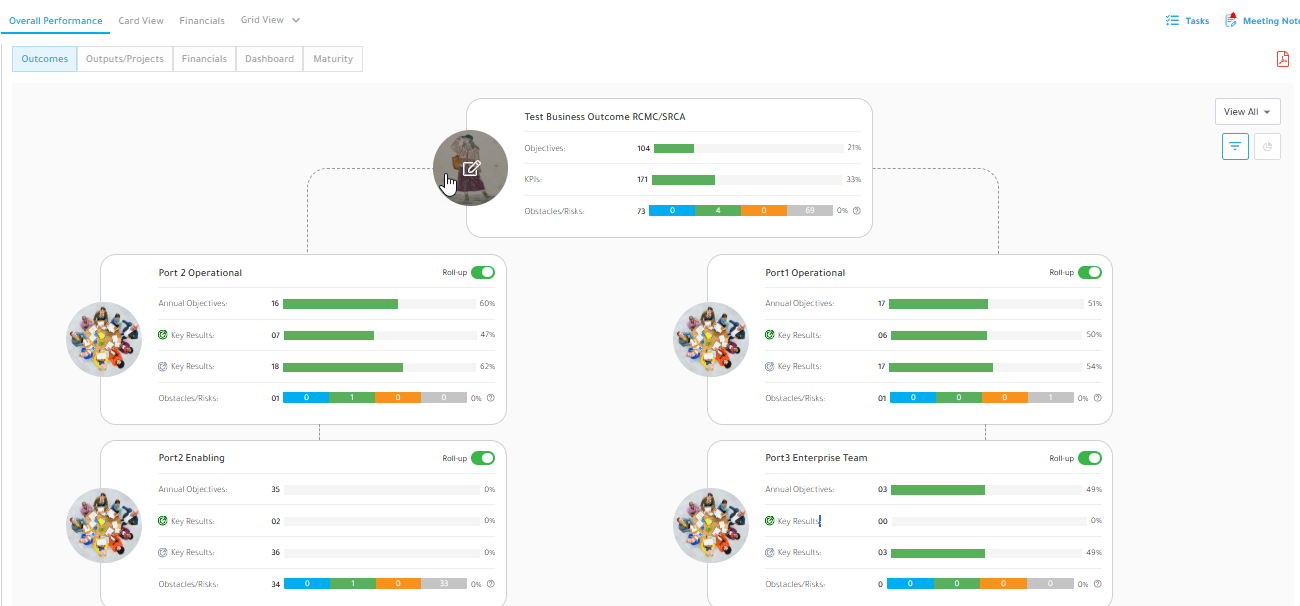
Task: Toggle off Roll-up for Port 2 Operational
Action: (483, 272)
